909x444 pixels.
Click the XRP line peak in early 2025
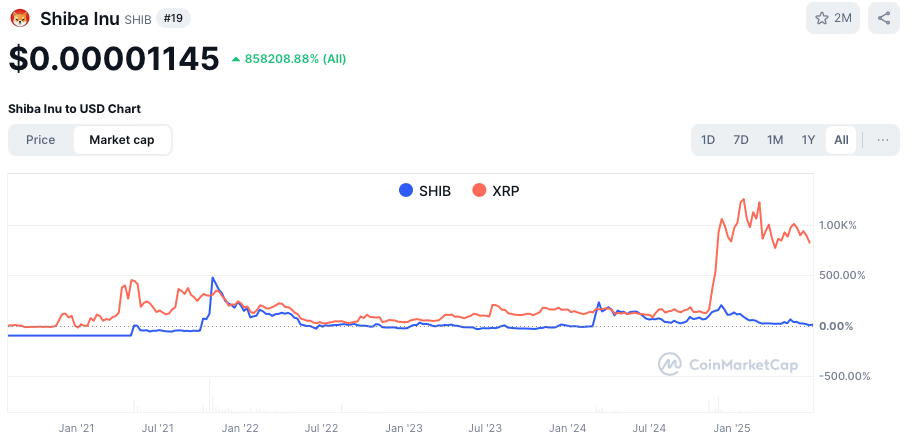tap(743, 200)
